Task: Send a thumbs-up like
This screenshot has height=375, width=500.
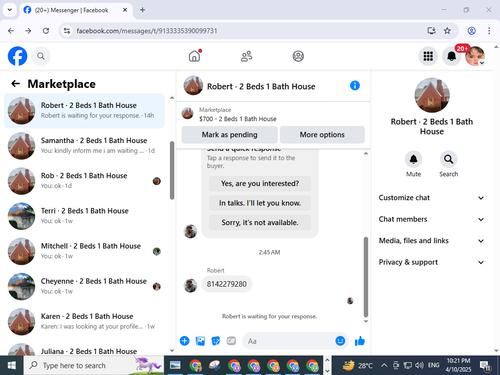Action: click(360, 341)
